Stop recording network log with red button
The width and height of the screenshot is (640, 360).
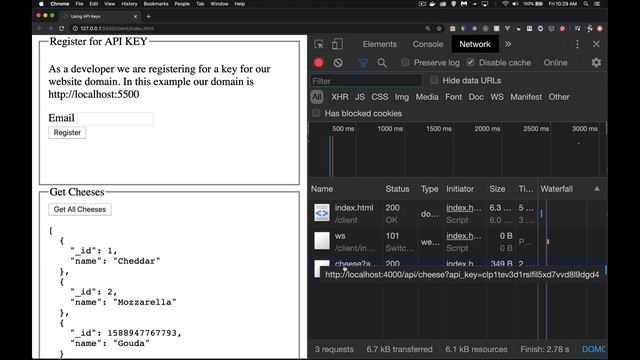pyautogui.click(x=319, y=63)
